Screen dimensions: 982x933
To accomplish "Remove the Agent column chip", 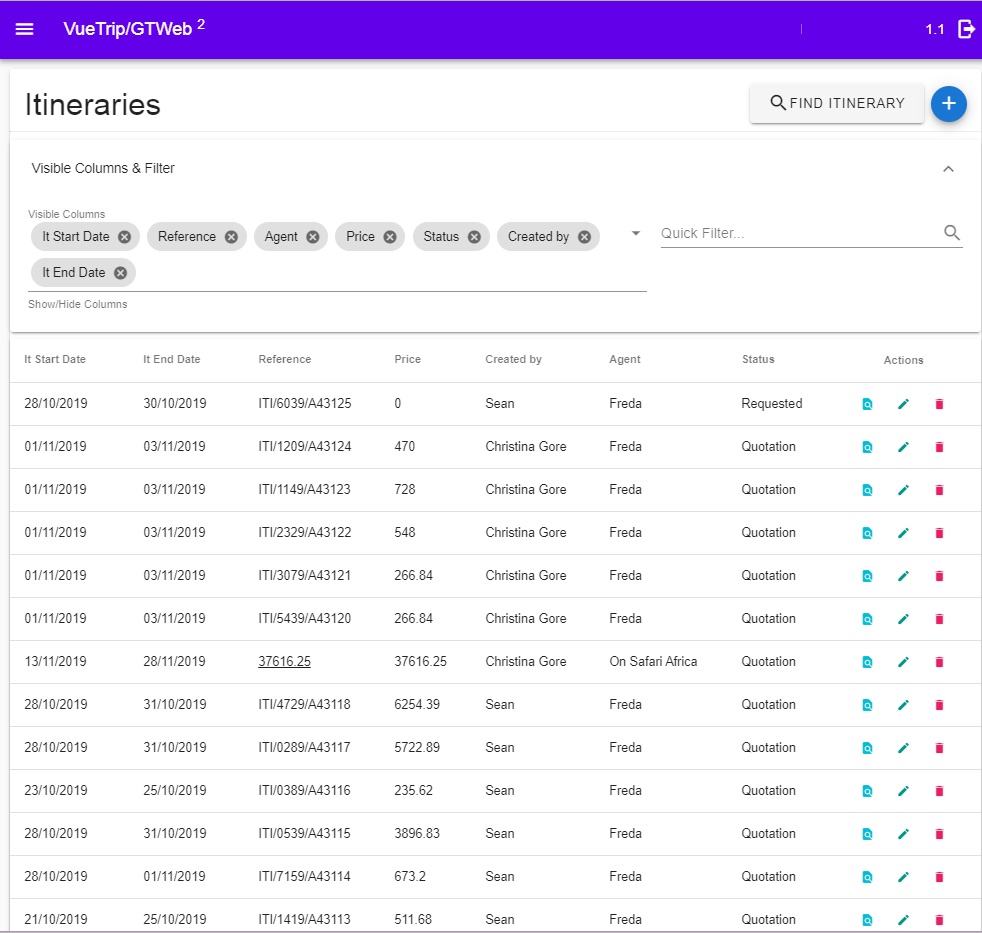I will click(x=313, y=237).
